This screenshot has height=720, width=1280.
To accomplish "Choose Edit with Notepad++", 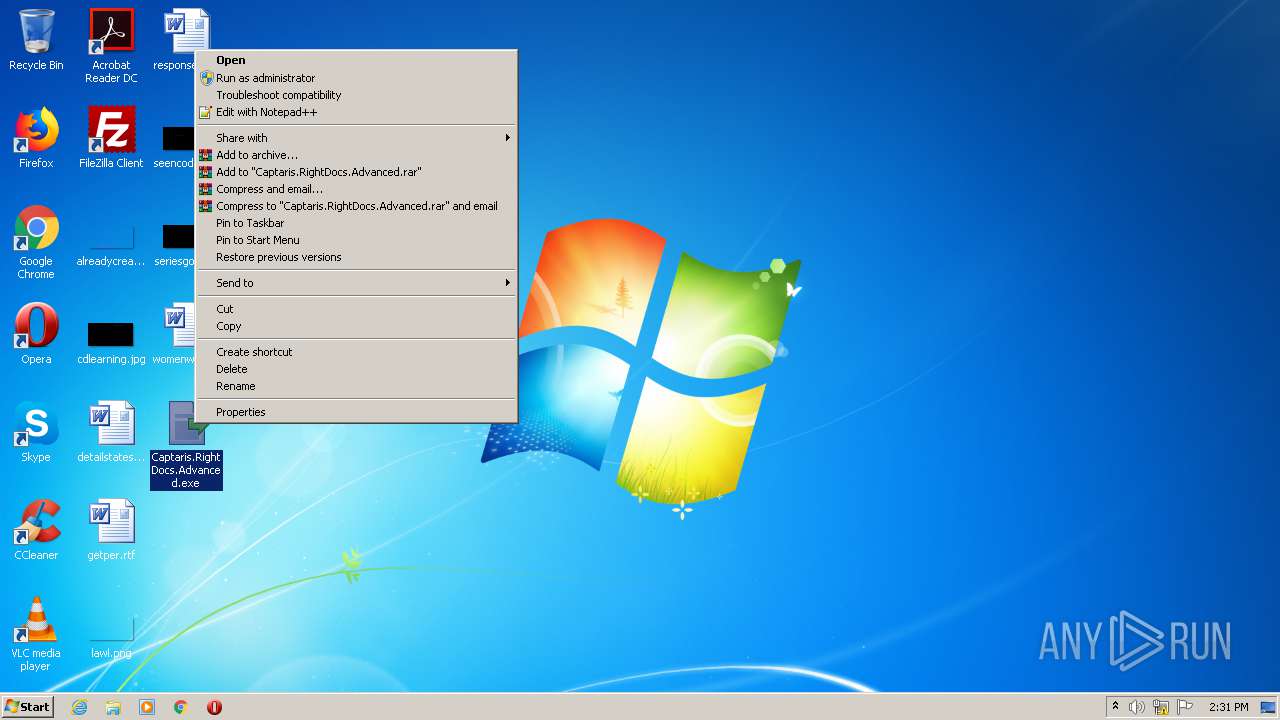I will pos(356,112).
